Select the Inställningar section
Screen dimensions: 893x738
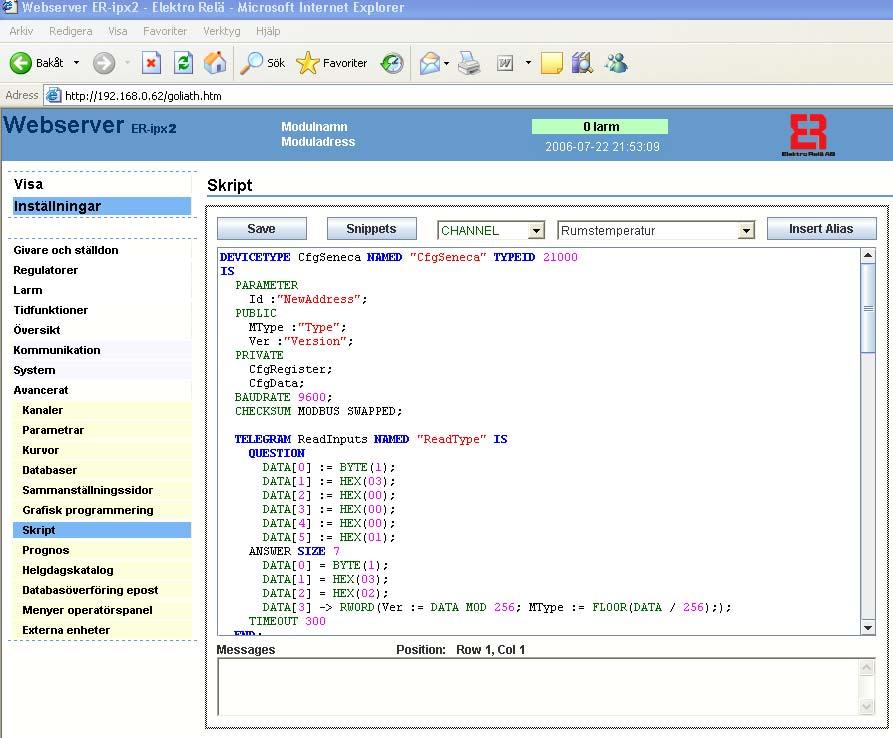click(102, 206)
